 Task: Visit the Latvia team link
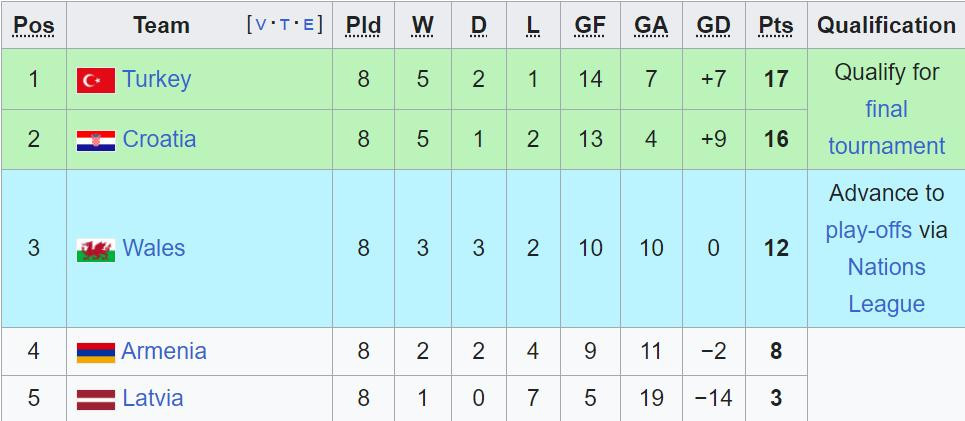coord(153,398)
